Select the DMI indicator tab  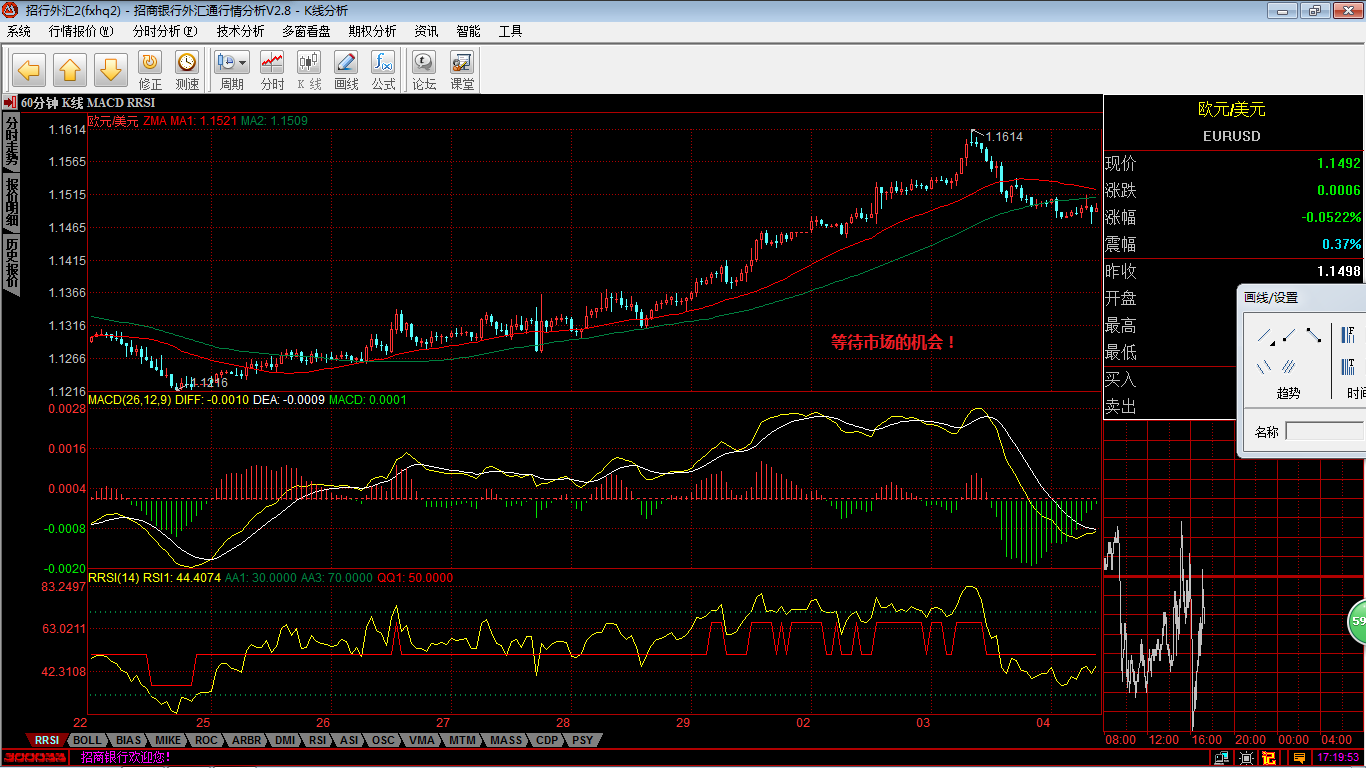[285, 740]
